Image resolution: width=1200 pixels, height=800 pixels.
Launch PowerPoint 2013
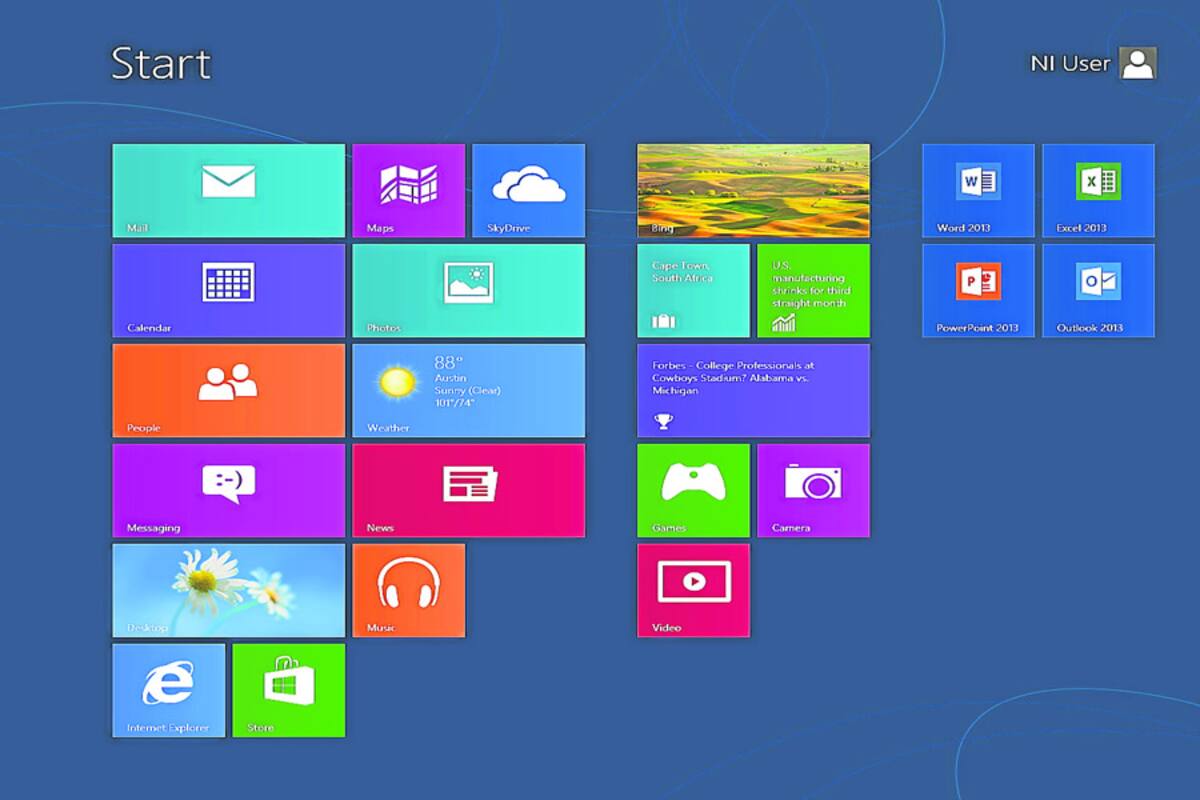(x=978, y=290)
